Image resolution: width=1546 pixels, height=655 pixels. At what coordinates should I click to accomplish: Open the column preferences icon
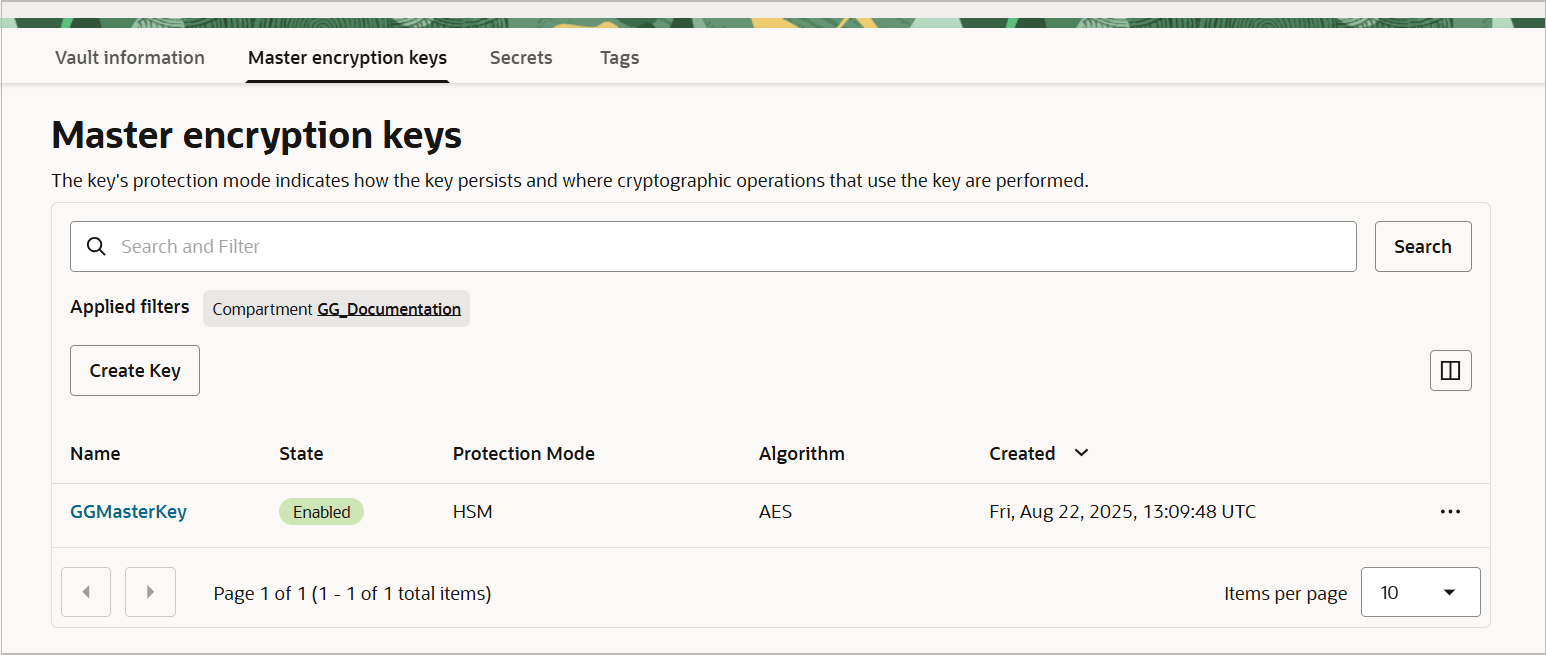click(1450, 370)
